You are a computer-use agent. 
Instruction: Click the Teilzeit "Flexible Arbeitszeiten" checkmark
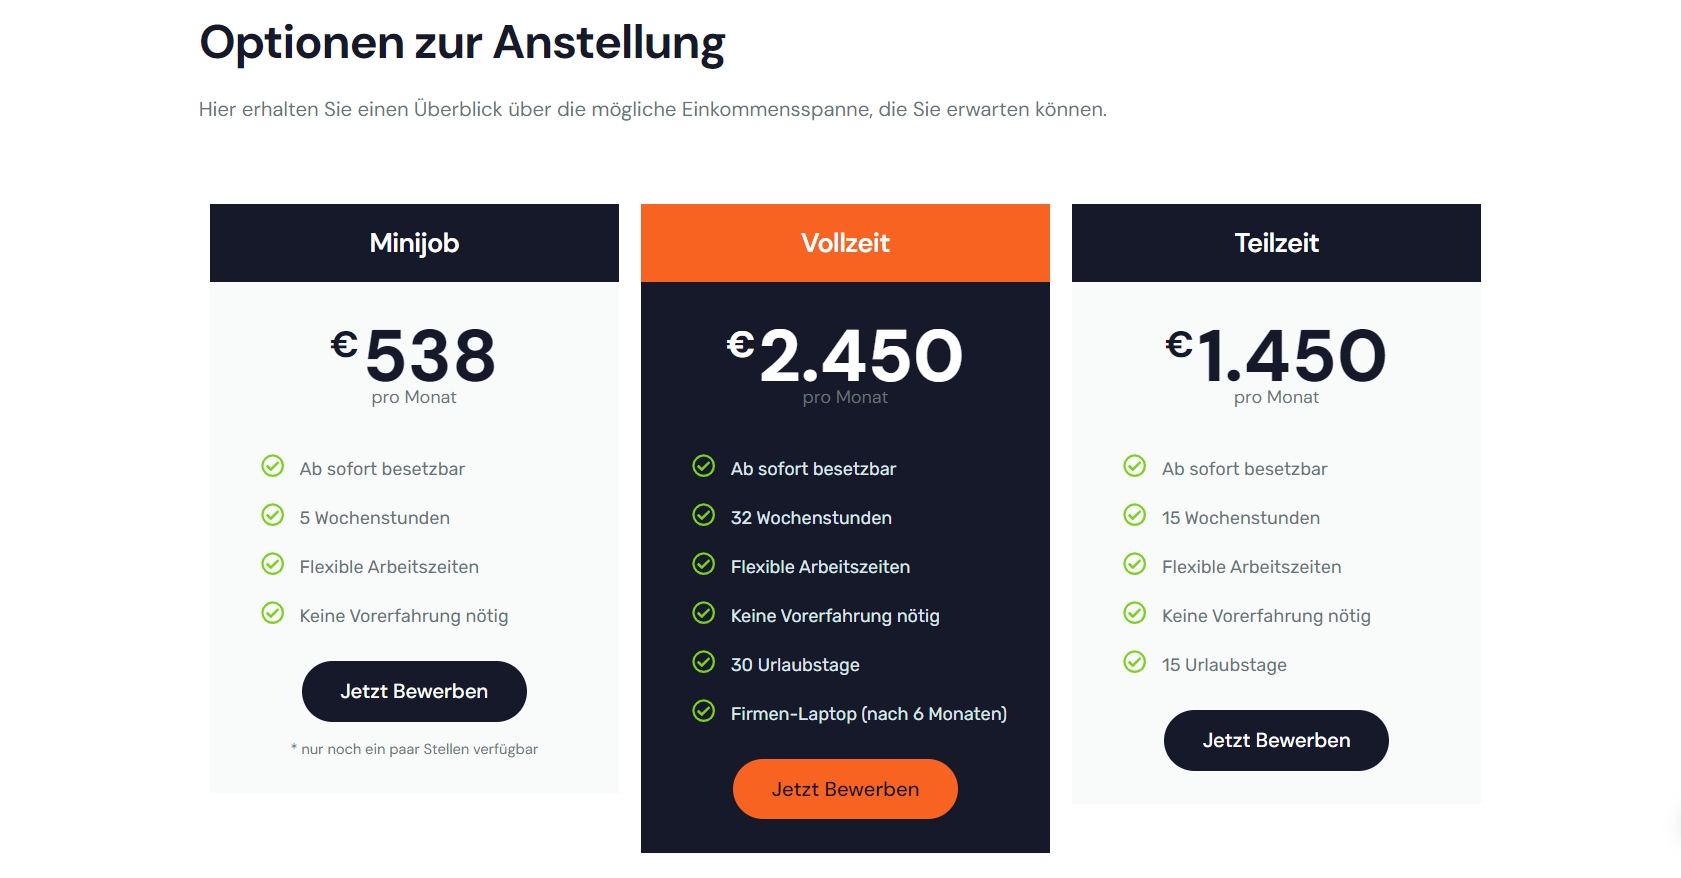coord(1135,564)
